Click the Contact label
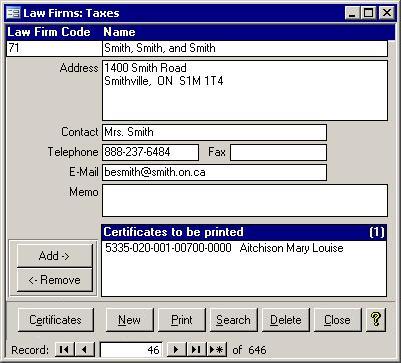Viewport: 401px width, 363px height. pyautogui.click(x=80, y=132)
